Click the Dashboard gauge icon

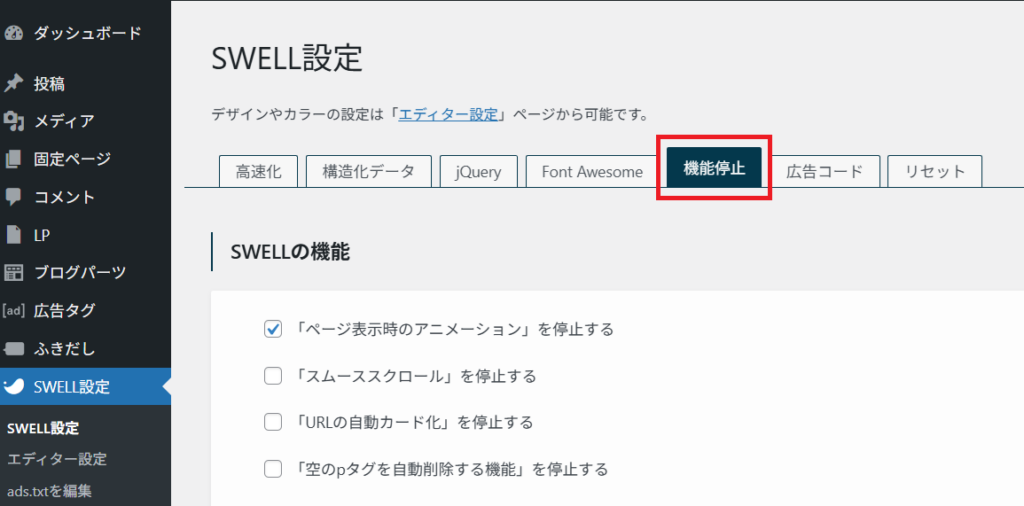[x=14, y=33]
